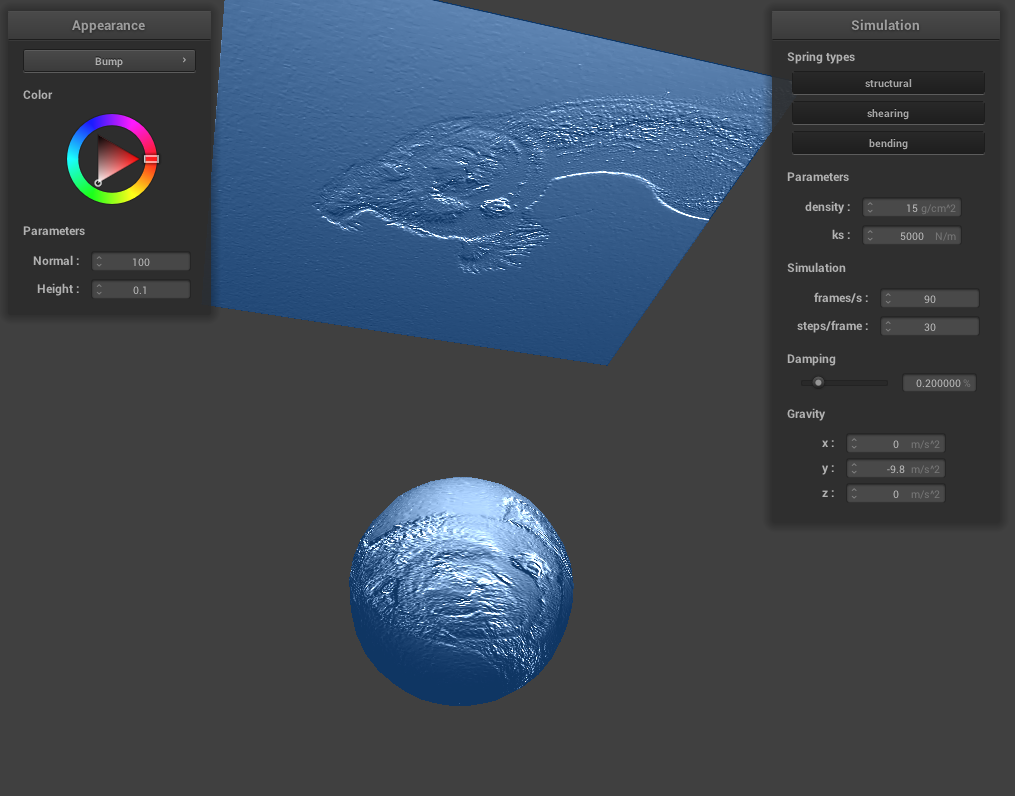Image resolution: width=1015 pixels, height=796 pixels.
Task: Click the Normal value stepper arrows
Action: point(99,262)
